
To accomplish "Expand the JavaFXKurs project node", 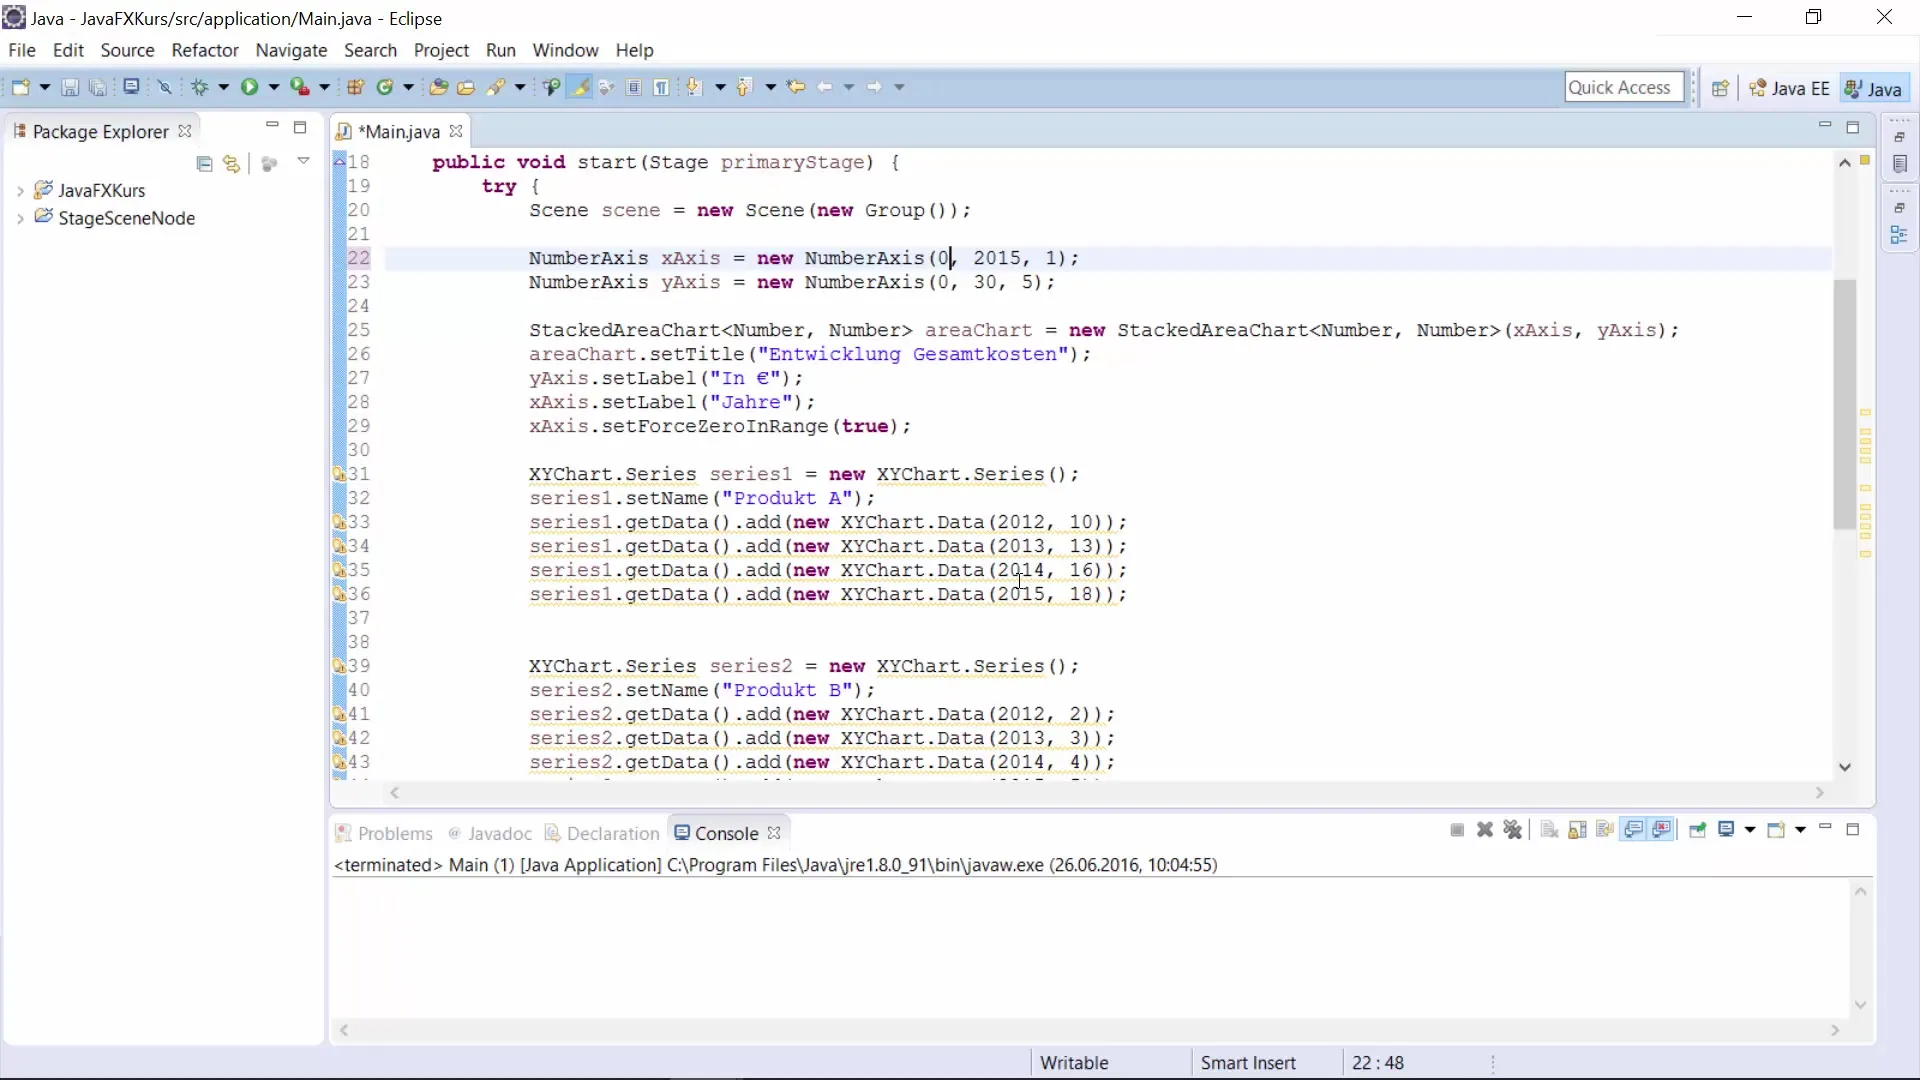I will click(x=20, y=190).
